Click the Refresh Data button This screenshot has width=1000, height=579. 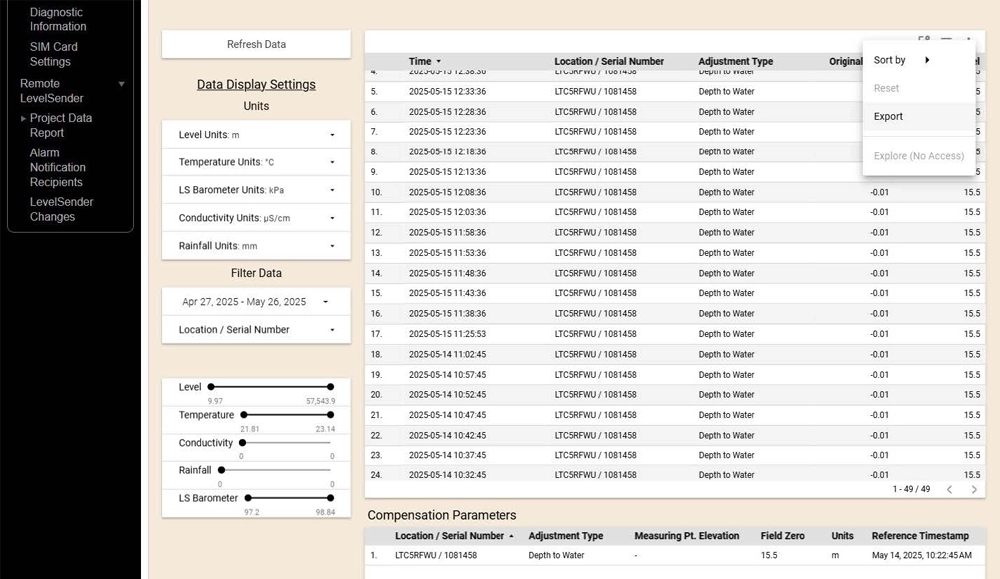coord(255,44)
